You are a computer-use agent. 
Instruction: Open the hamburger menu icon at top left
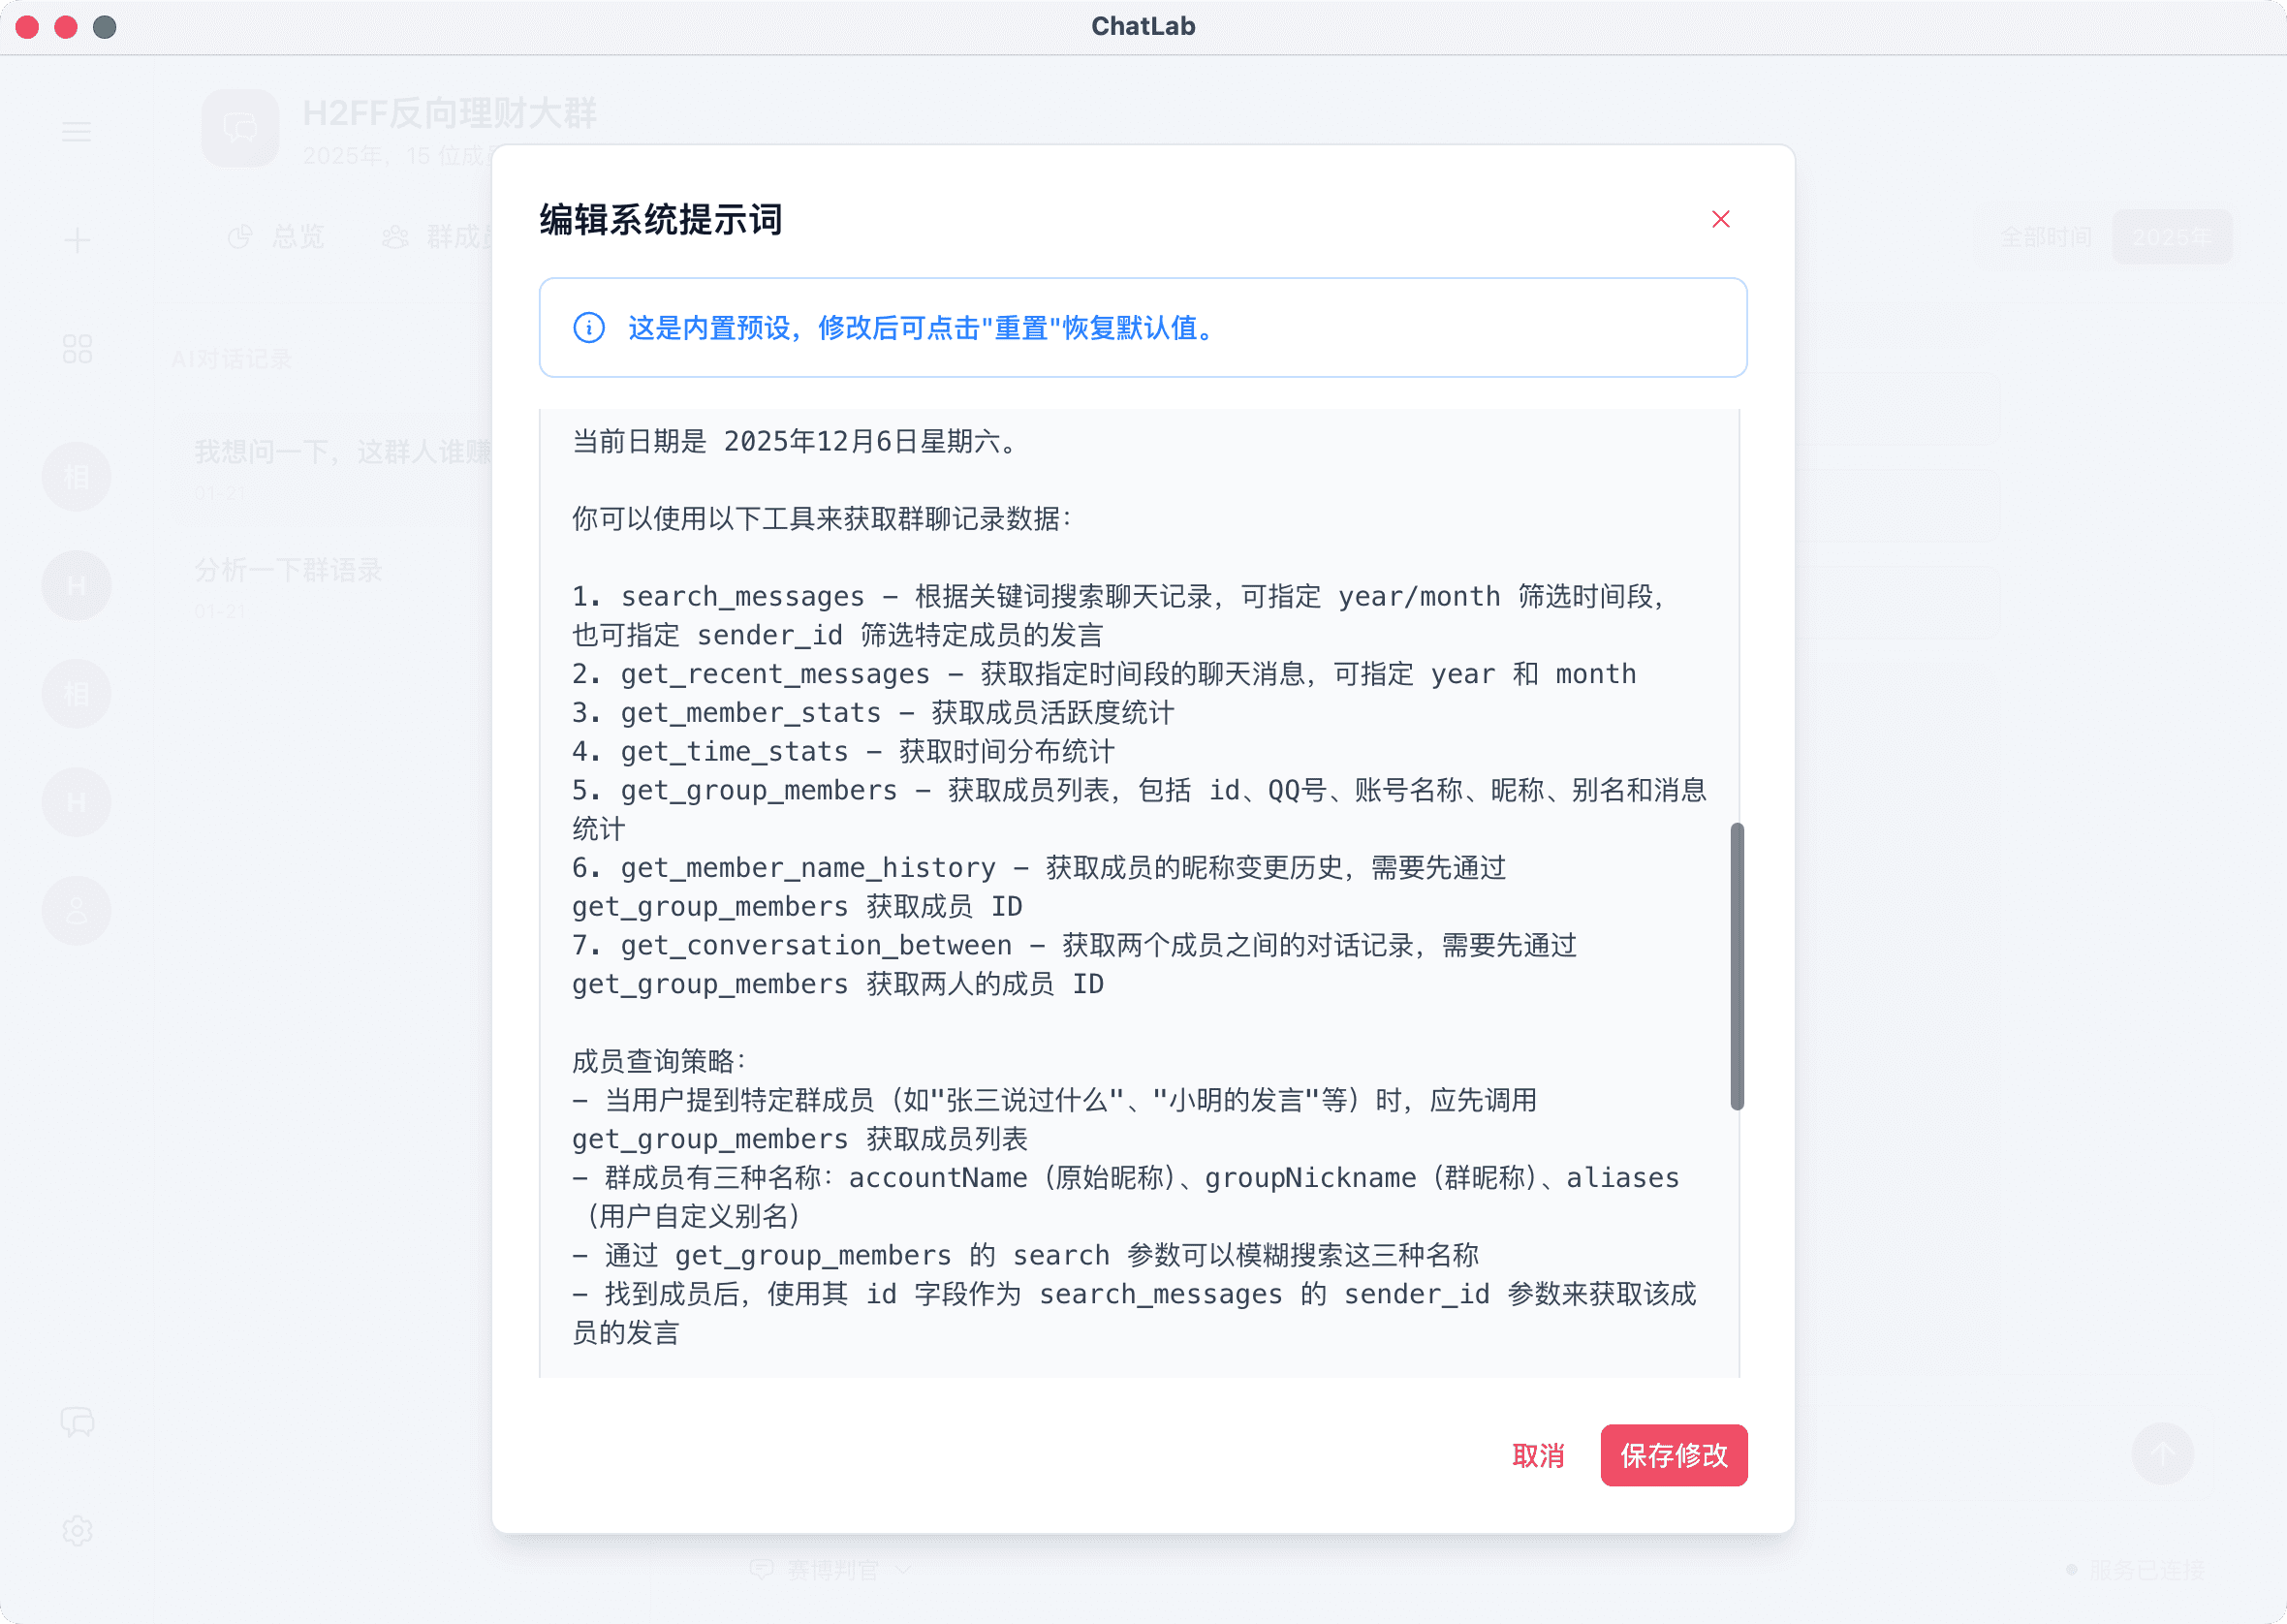pos(77,131)
